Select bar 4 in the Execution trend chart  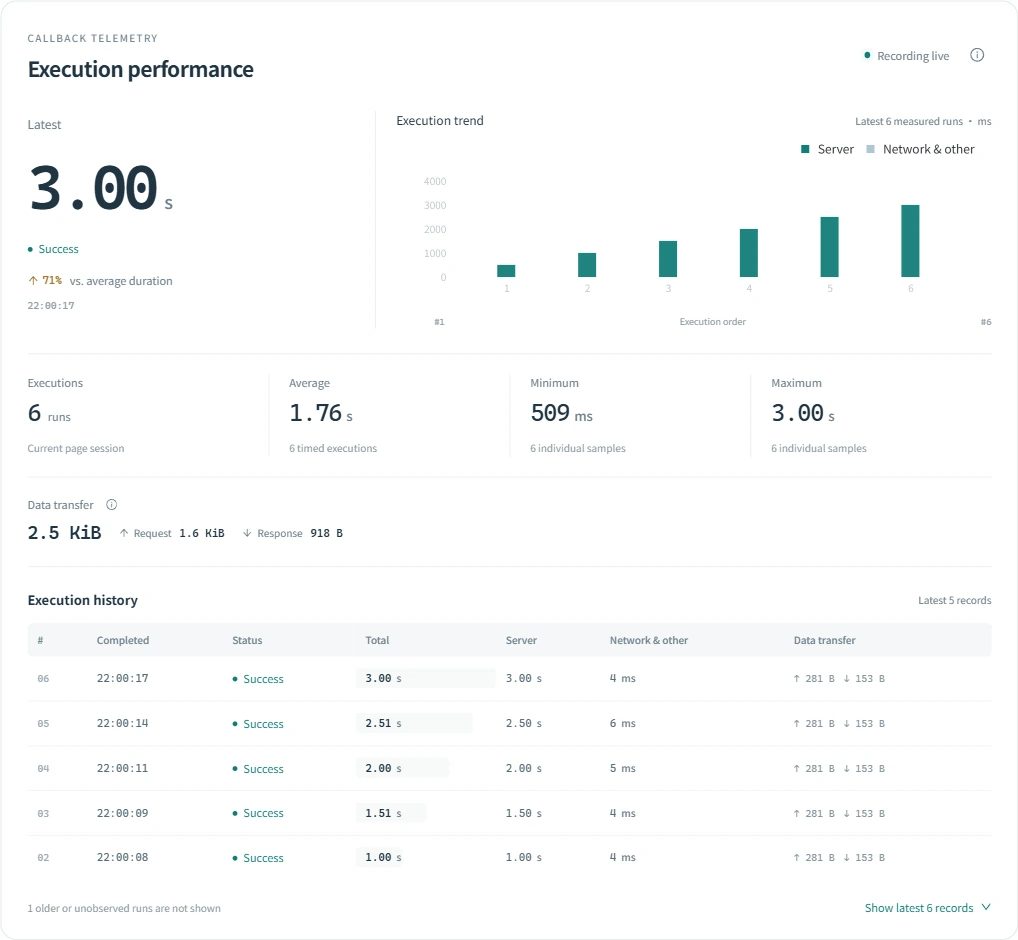tap(749, 253)
